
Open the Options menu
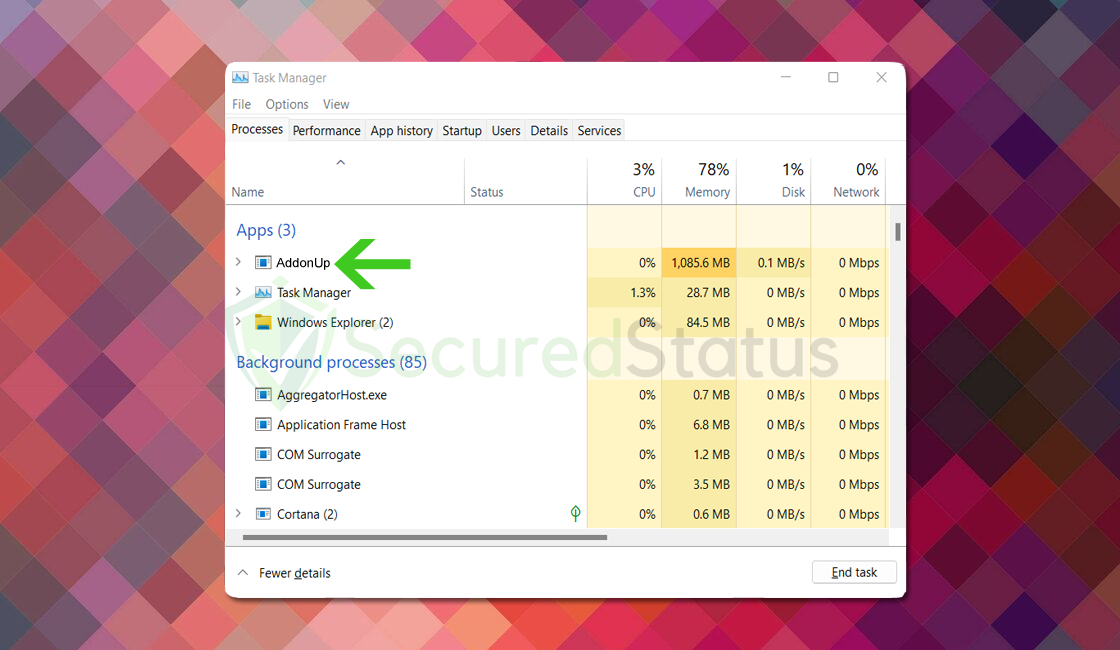point(287,104)
